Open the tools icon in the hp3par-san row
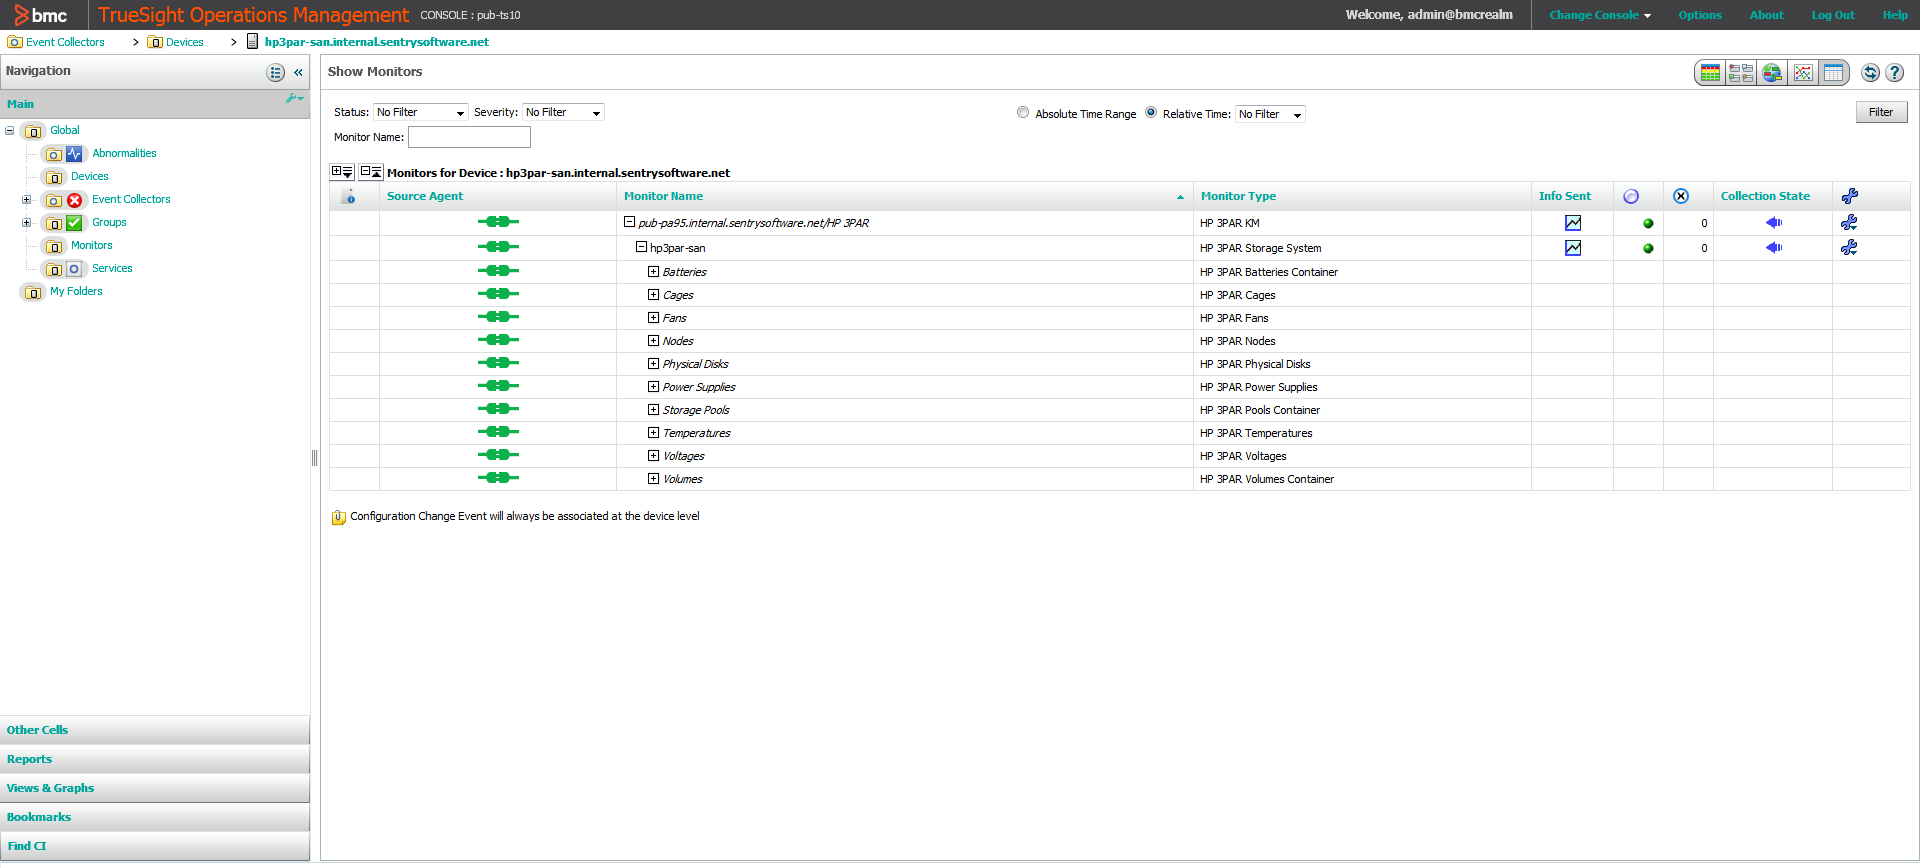1920x868 pixels. (1849, 247)
